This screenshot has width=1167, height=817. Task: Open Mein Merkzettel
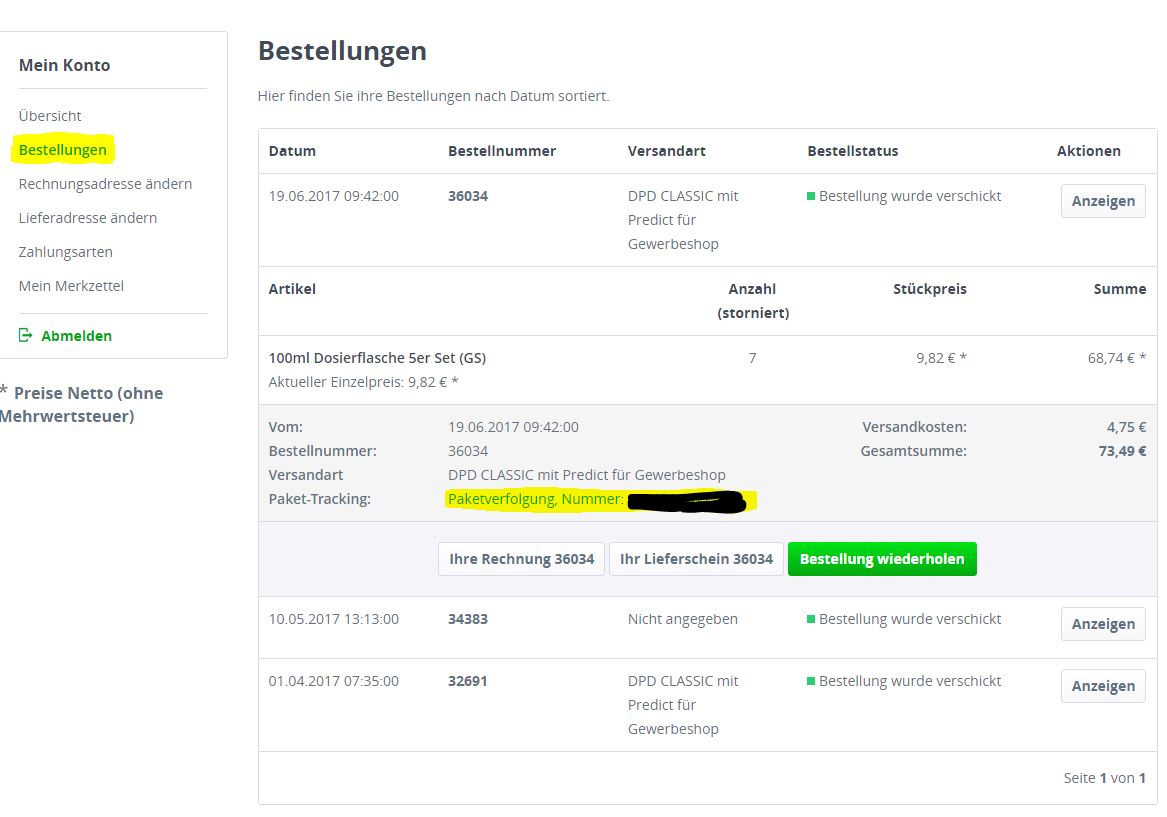71,286
